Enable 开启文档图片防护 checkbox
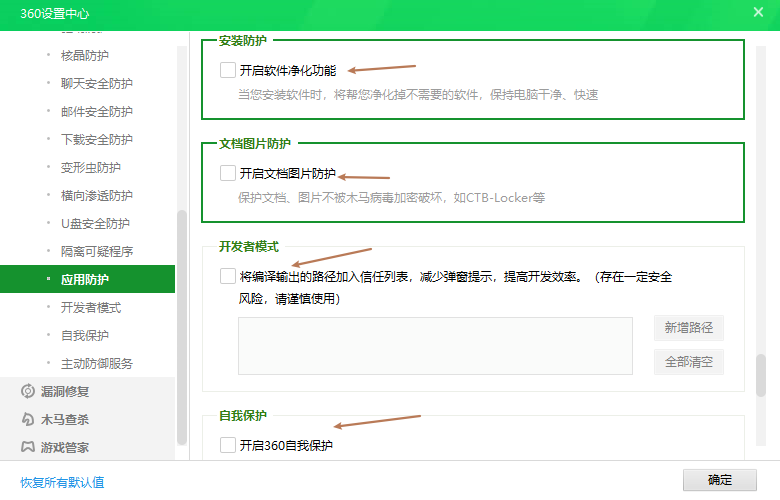 228,173
